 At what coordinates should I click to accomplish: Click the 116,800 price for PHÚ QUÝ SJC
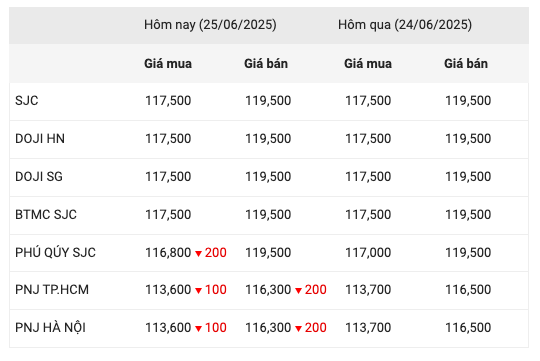pyautogui.click(x=168, y=252)
